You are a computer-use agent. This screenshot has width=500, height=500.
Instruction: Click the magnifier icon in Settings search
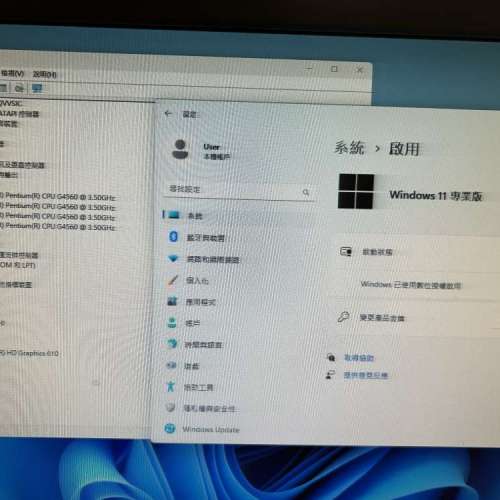(x=306, y=192)
